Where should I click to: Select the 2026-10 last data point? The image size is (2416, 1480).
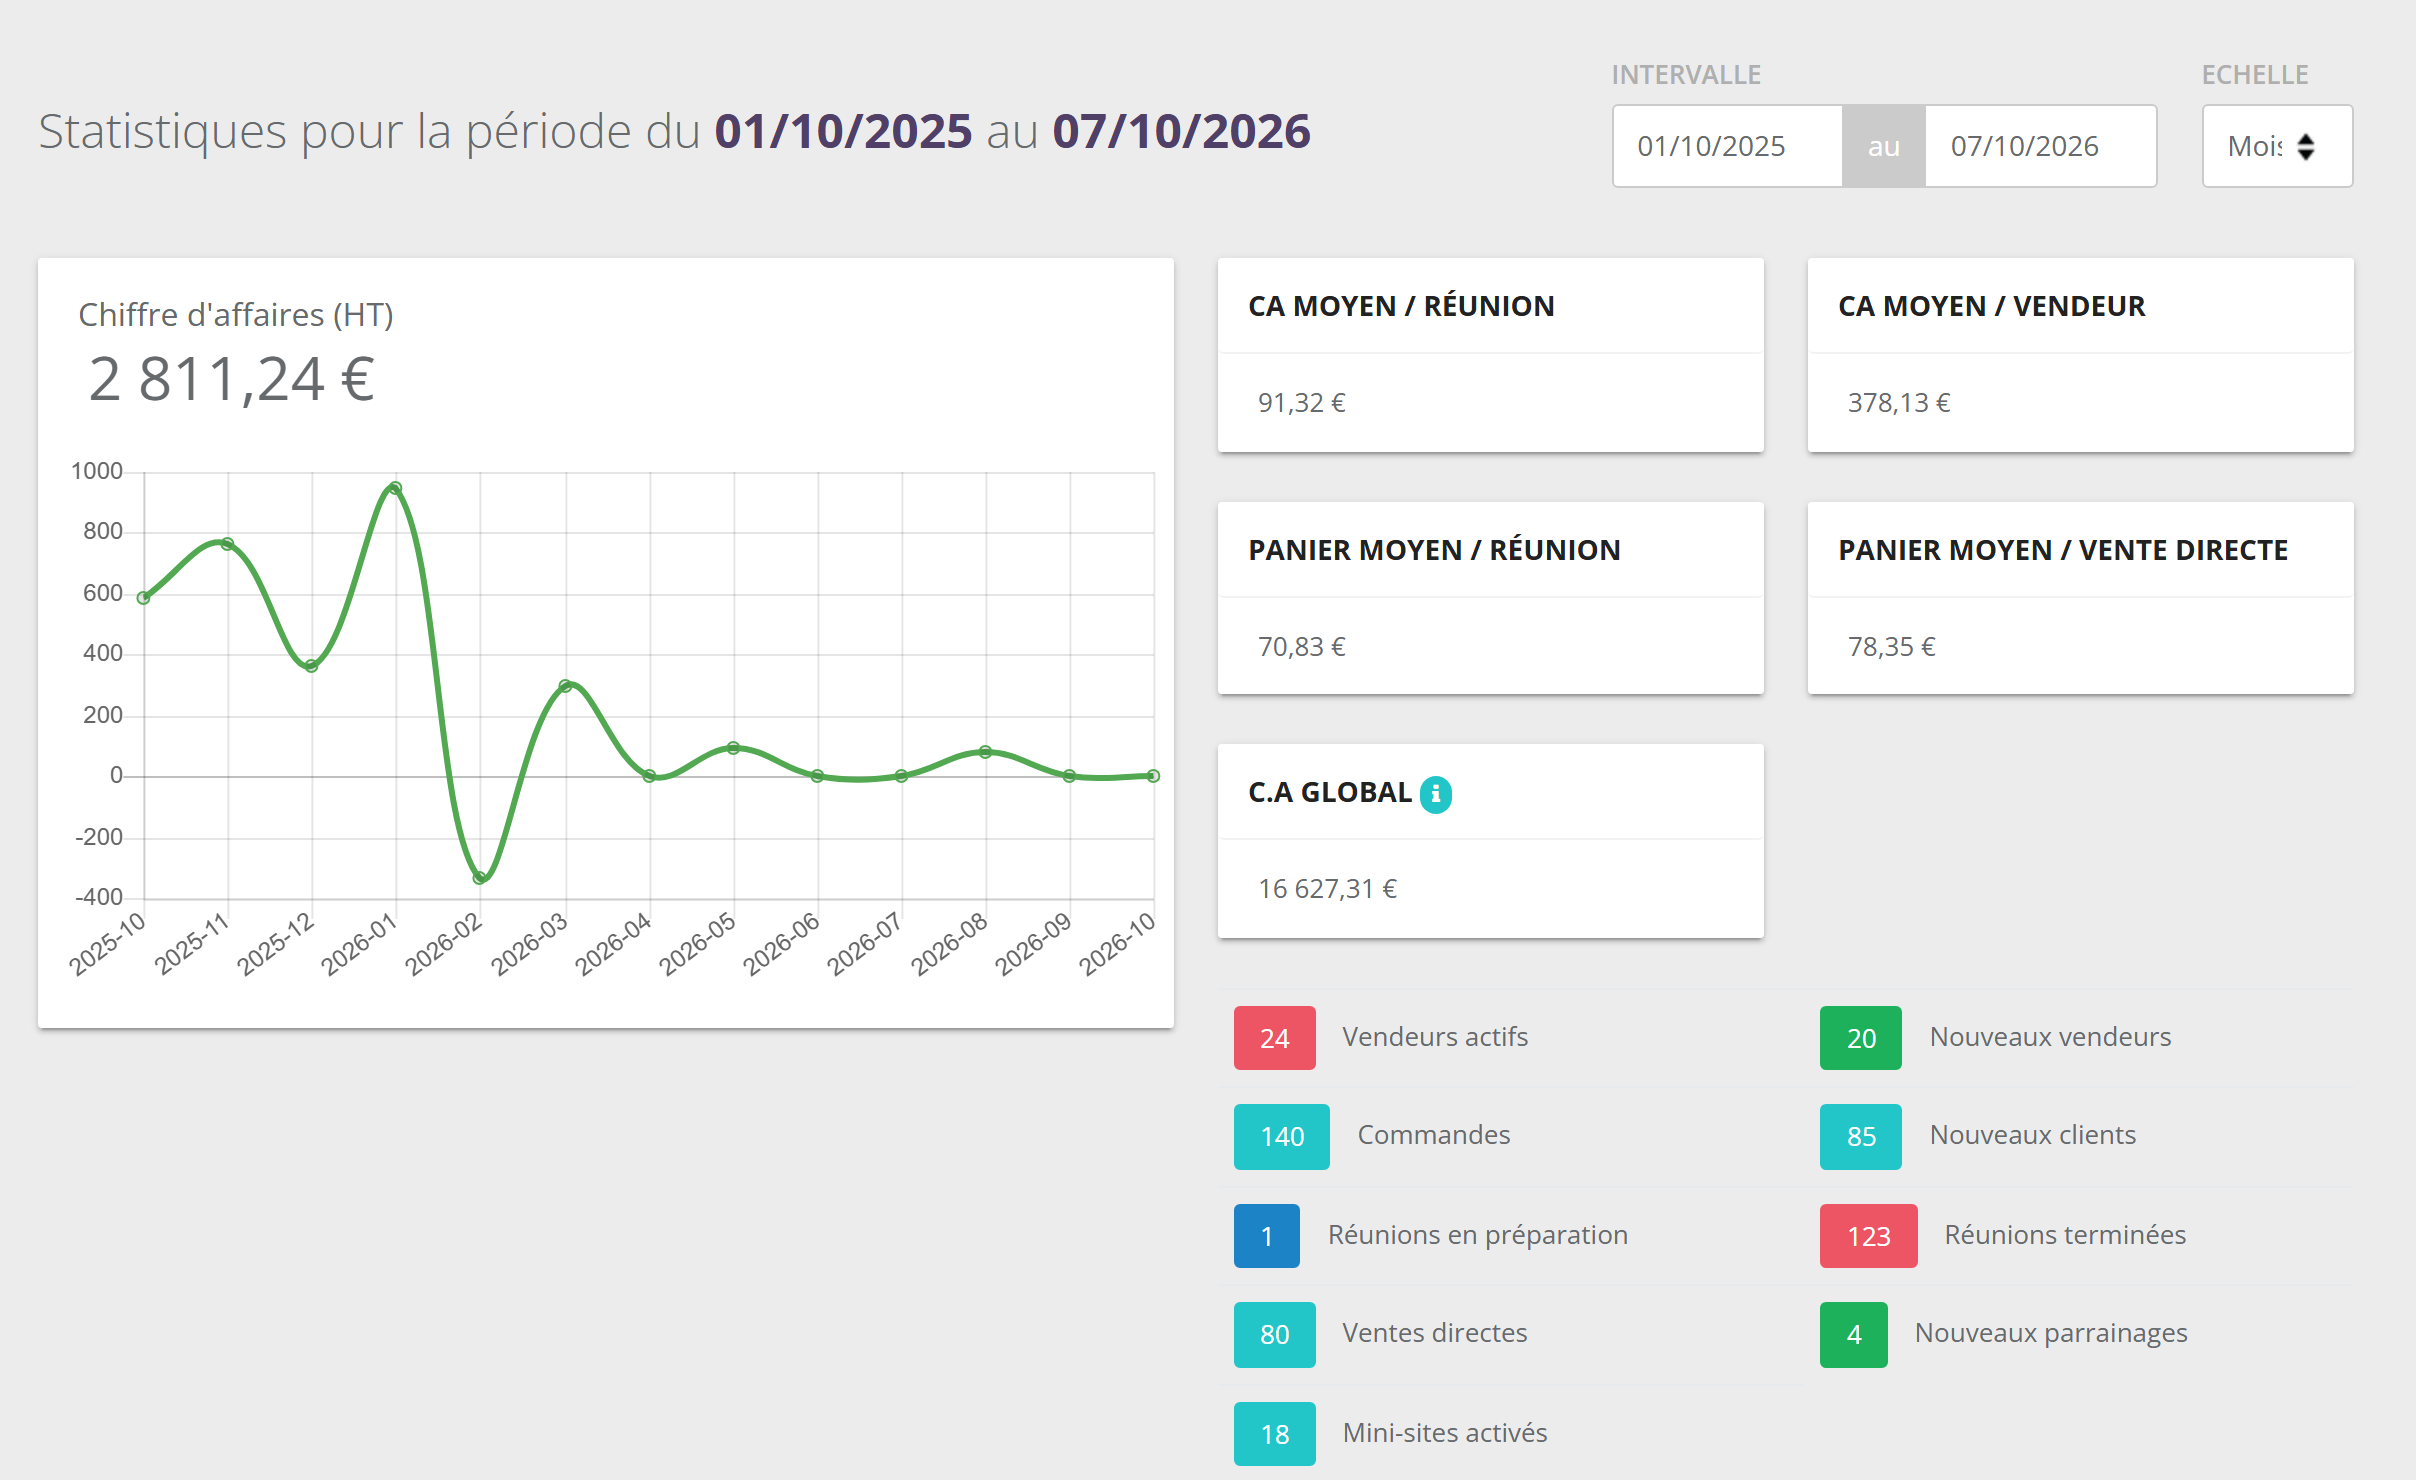click(x=1153, y=776)
